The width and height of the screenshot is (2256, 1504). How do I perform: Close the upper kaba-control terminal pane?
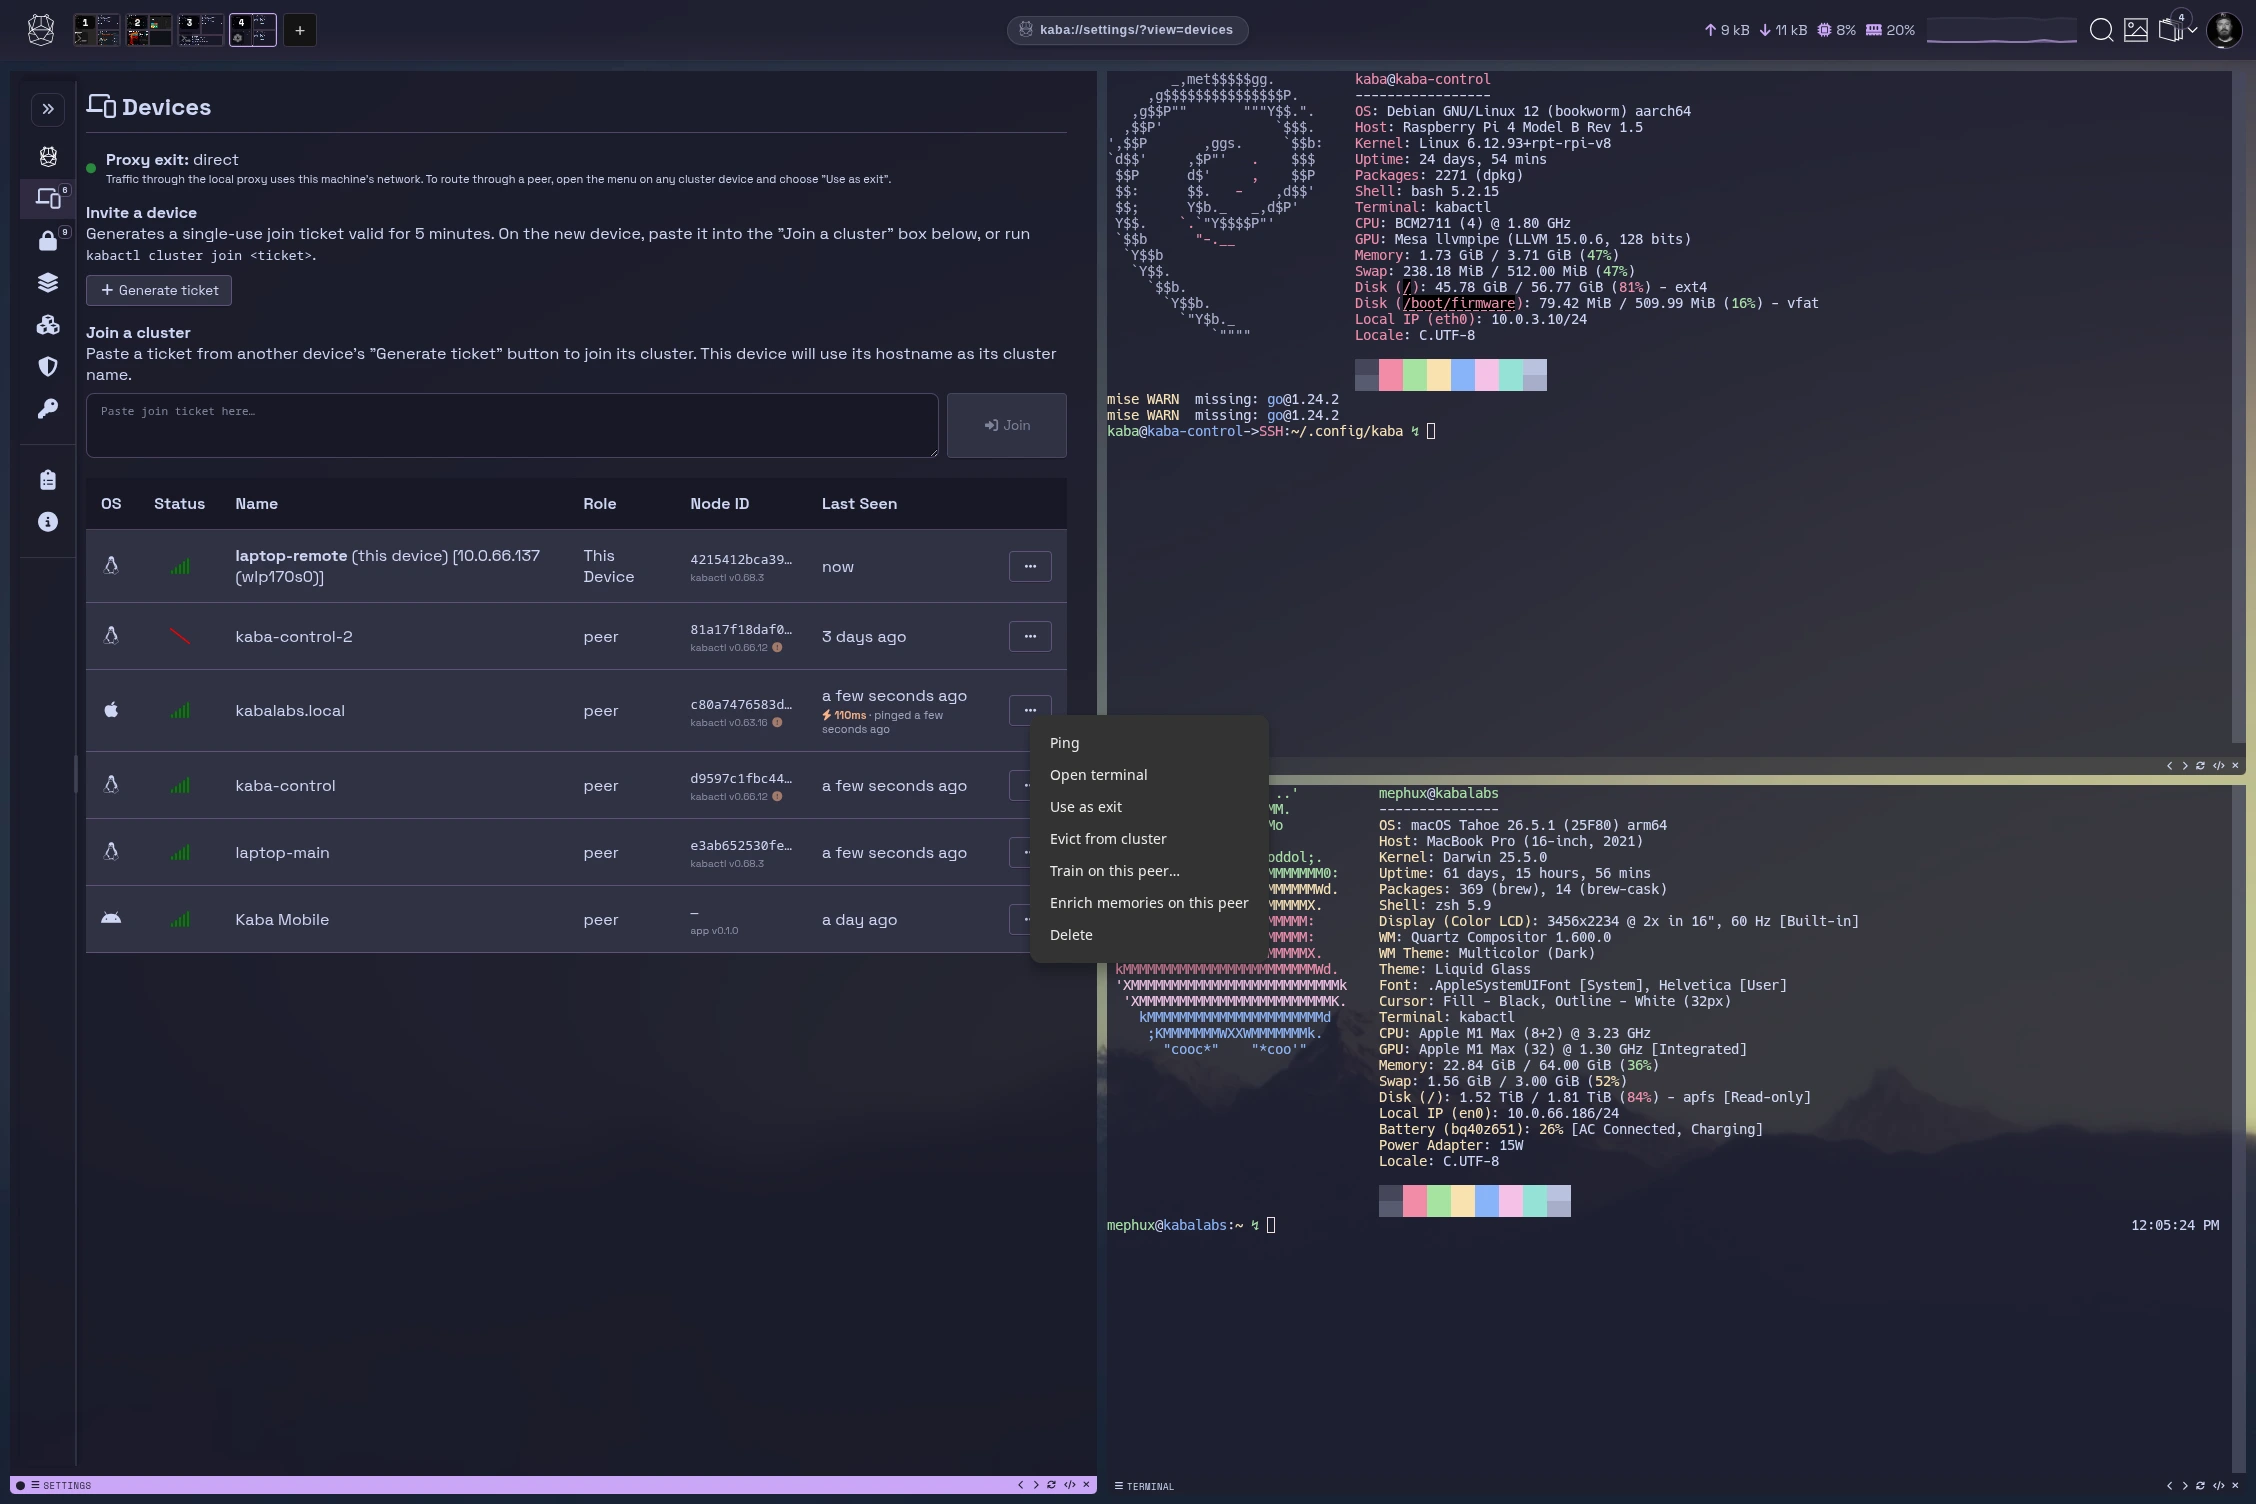tap(2235, 766)
